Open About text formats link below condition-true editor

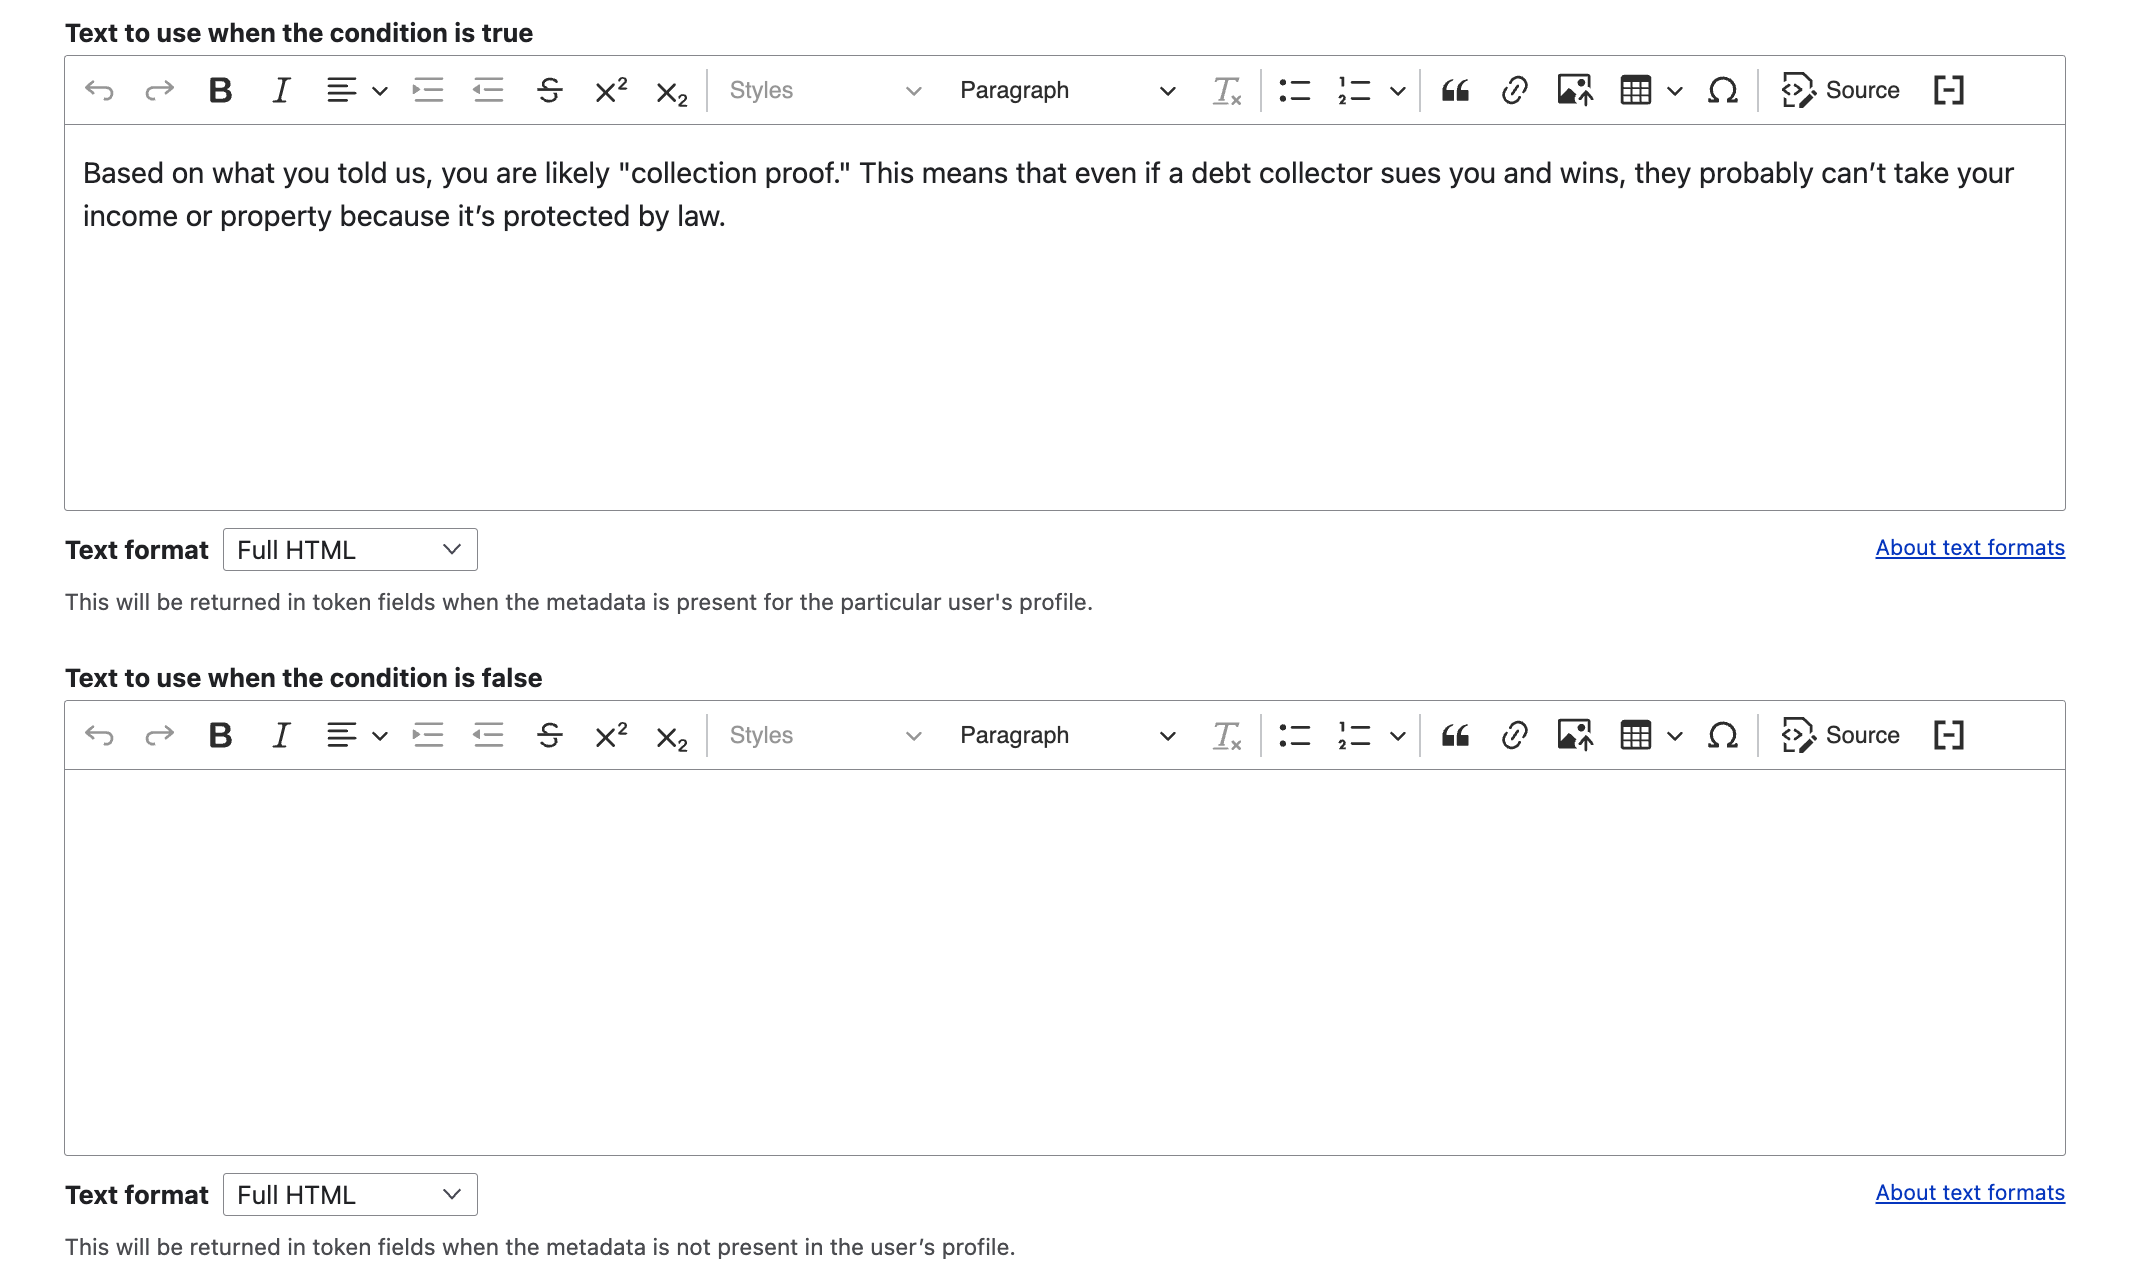click(1970, 548)
